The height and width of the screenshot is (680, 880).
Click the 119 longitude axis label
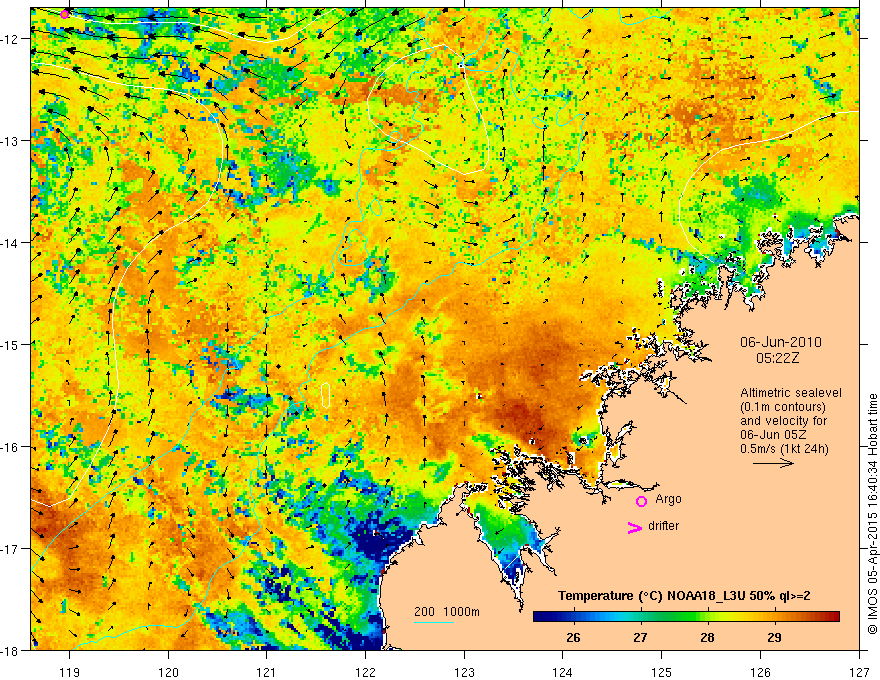pos(69,672)
